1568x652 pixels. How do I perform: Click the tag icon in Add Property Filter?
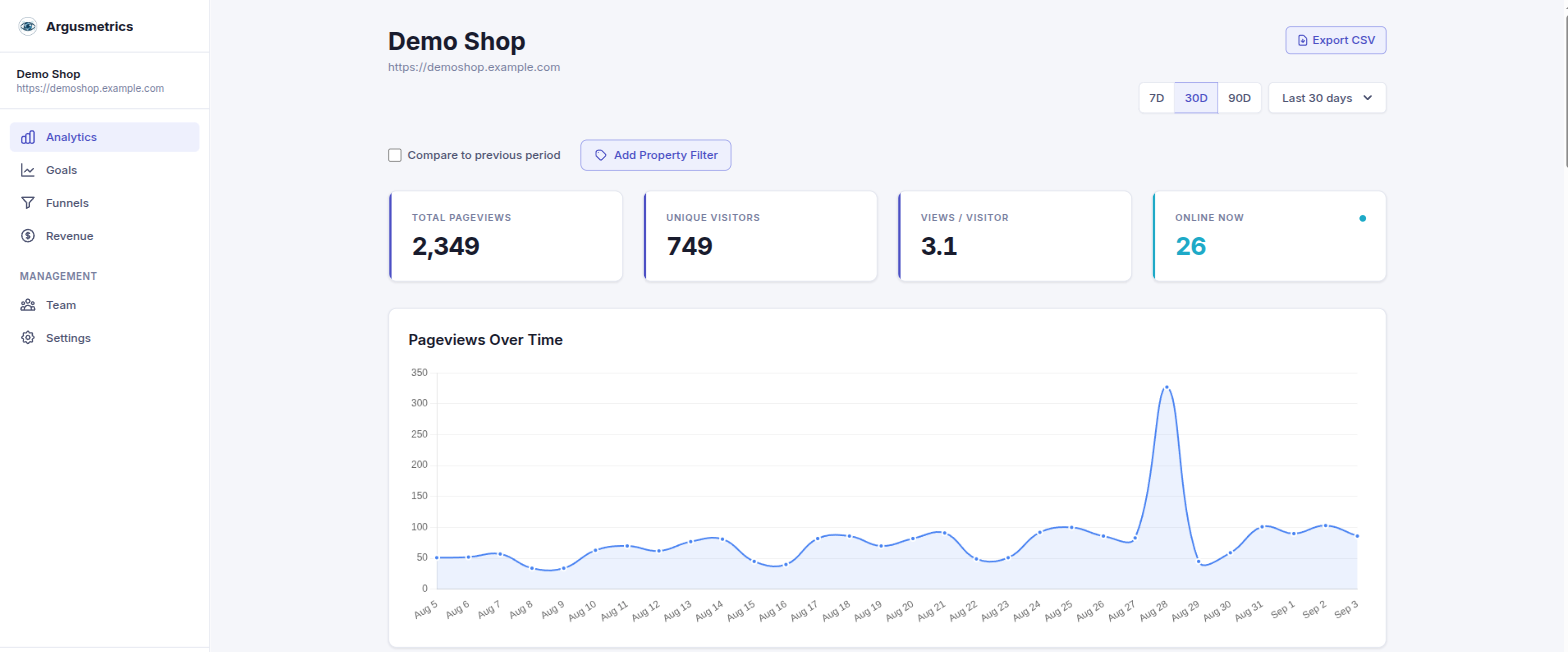[x=601, y=155]
